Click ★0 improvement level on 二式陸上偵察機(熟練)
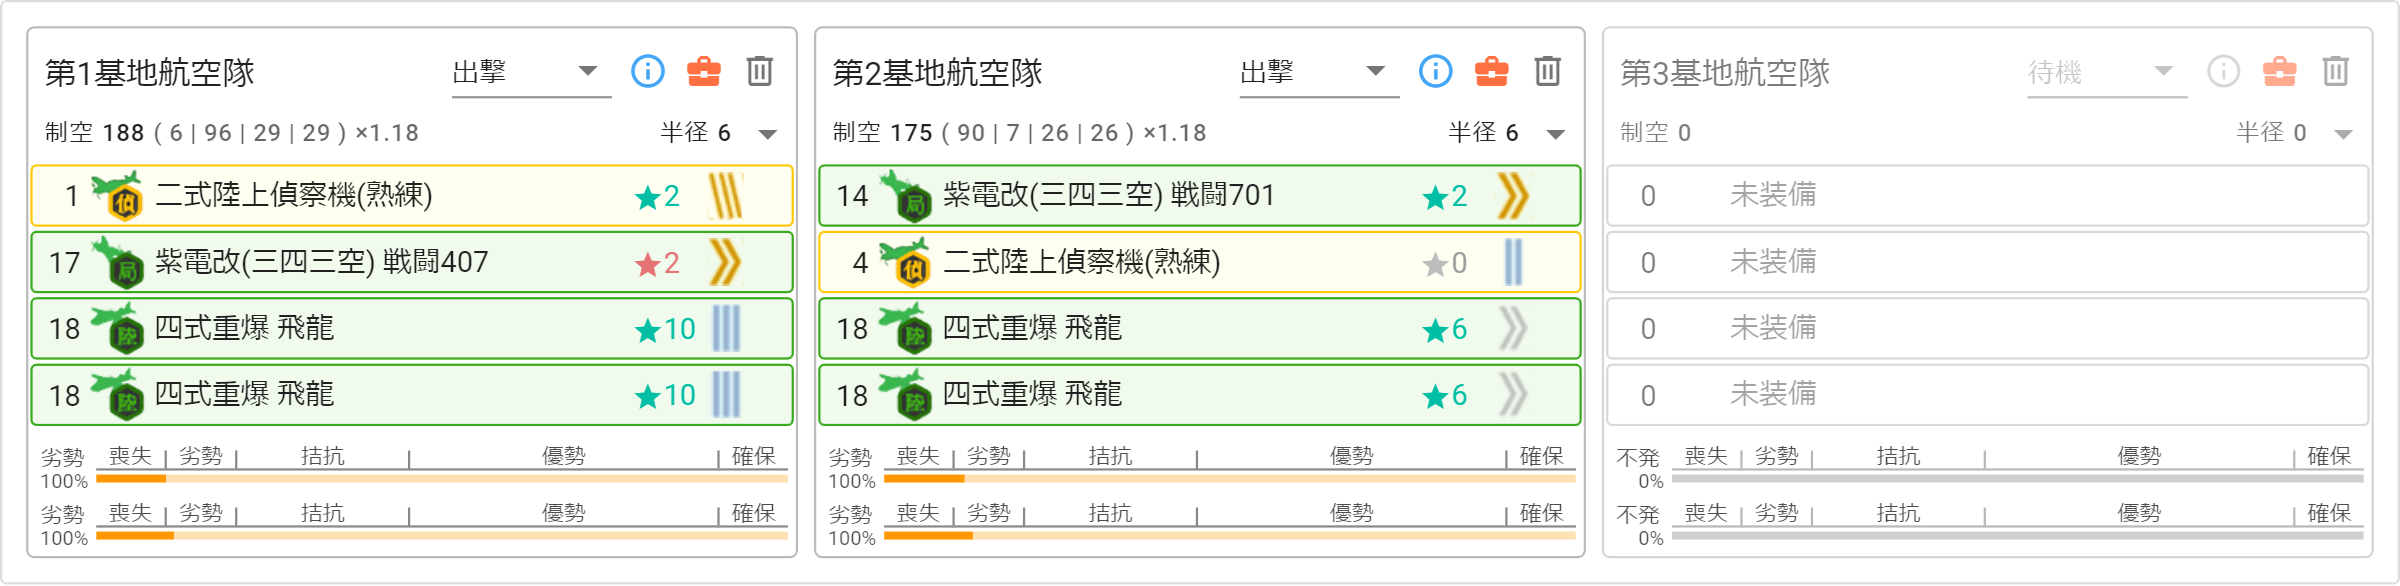The height and width of the screenshot is (586, 2400). tap(1445, 262)
